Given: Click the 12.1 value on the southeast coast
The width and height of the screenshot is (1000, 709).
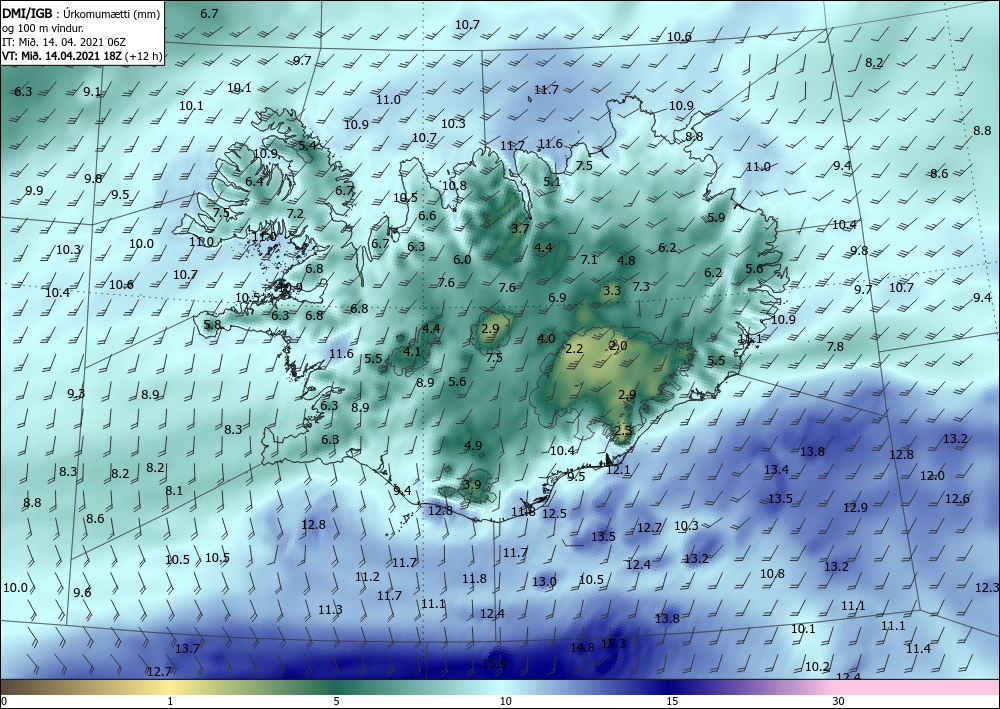Looking at the screenshot, I should click(x=618, y=470).
